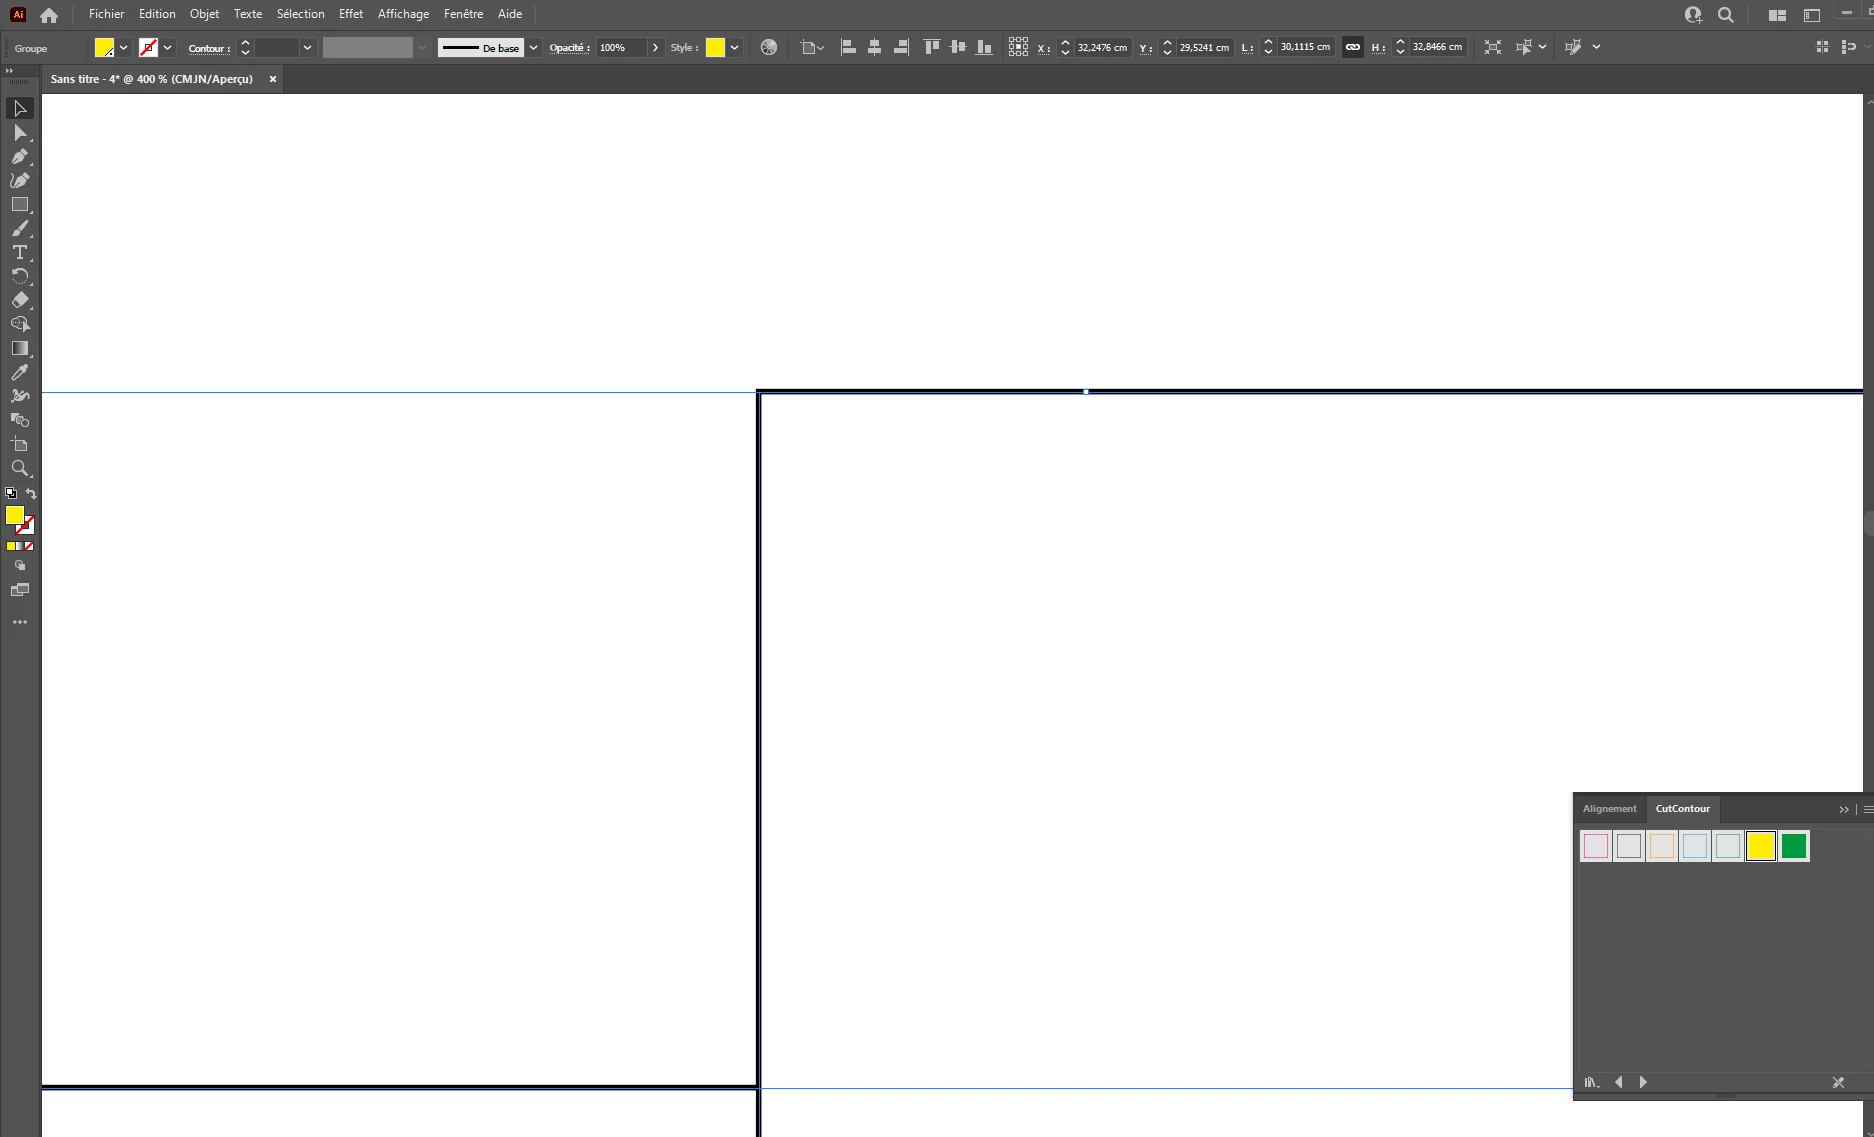Screen dimensions: 1874x1137
Task: Set color fill mode below swatches
Action: click(x=11, y=546)
